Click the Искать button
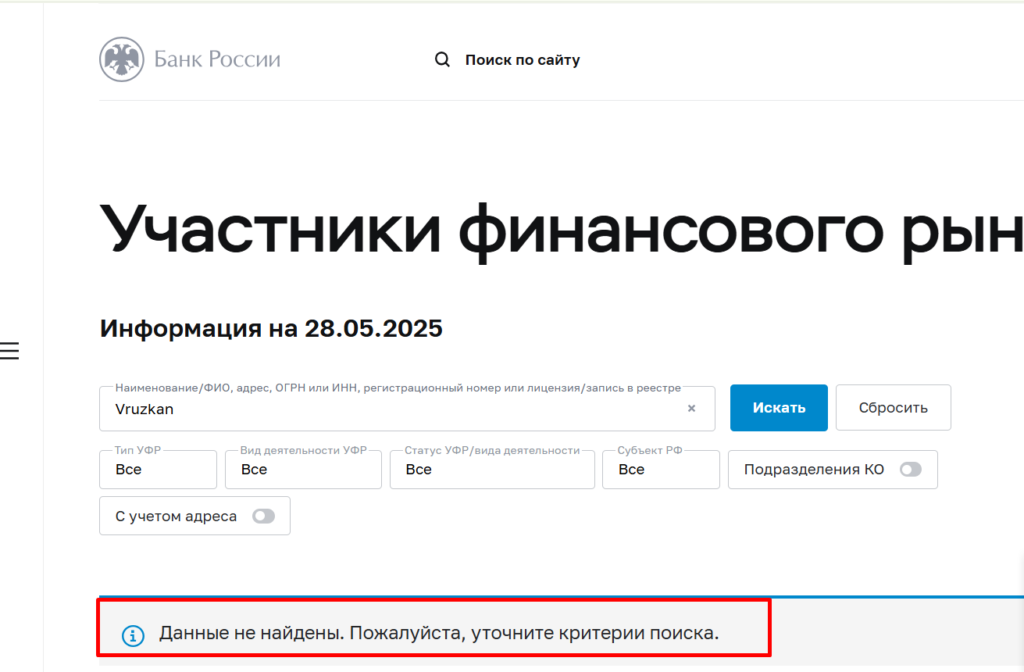The height and width of the screenshot is (672, 1024). [778, 408]
